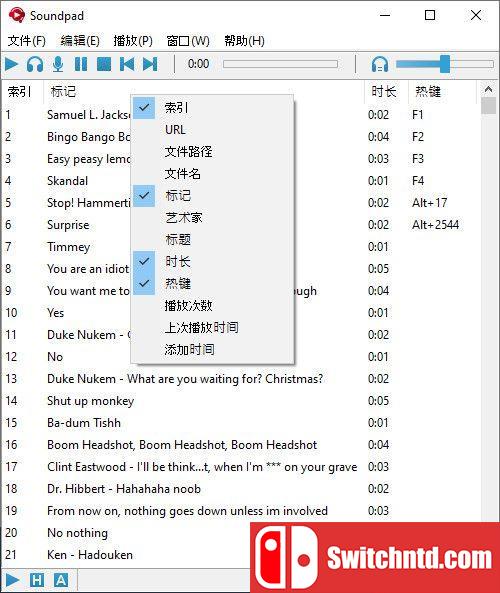This screenshot has height=593, width=500.
Task: Open the 播放(P) menu
Action: point(133,40)
